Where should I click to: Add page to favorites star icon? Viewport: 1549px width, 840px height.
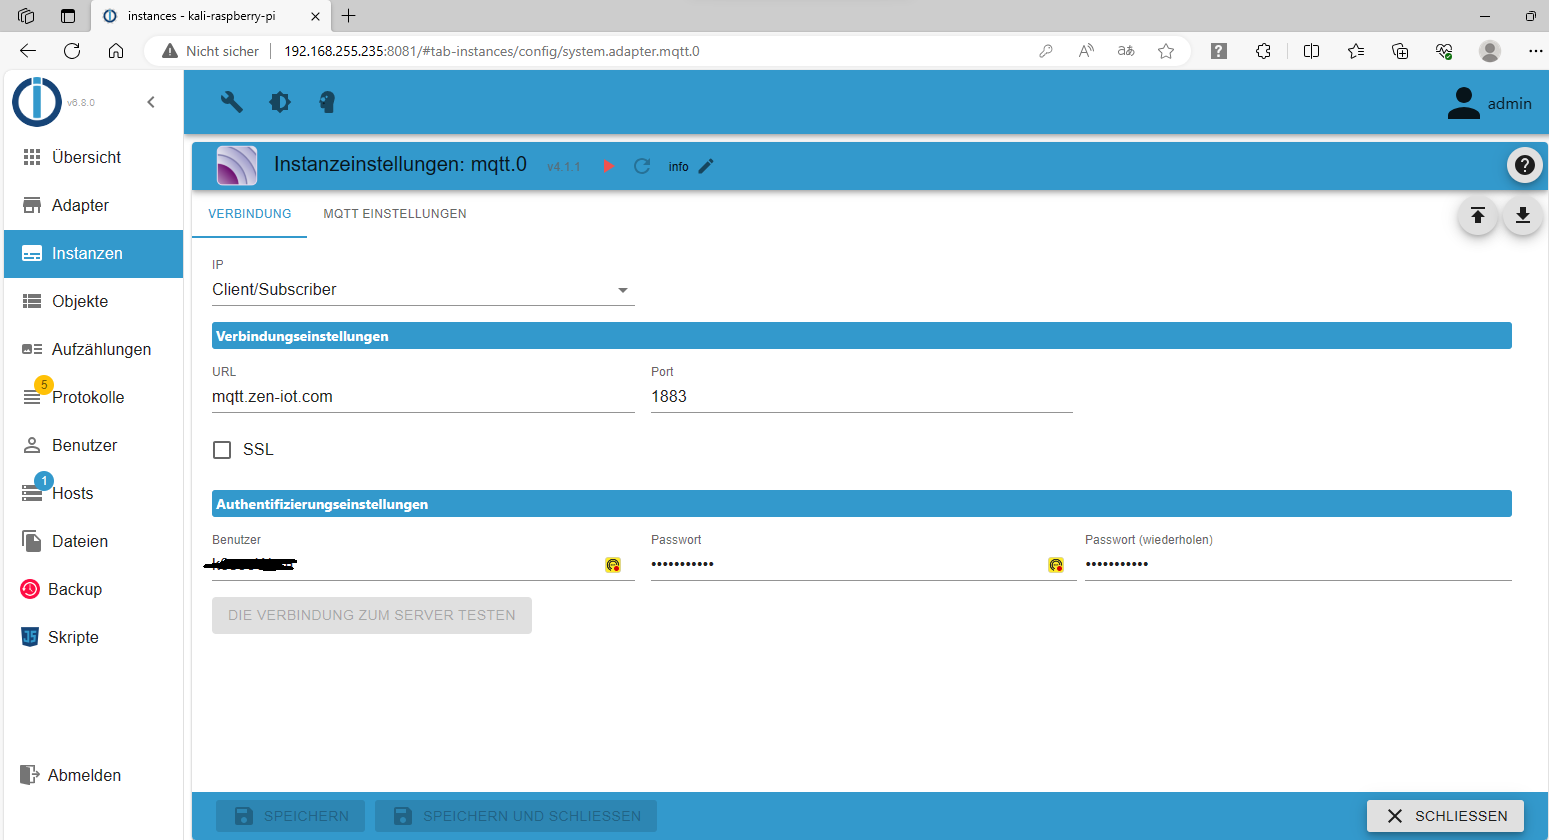(x=1166, y=51)
